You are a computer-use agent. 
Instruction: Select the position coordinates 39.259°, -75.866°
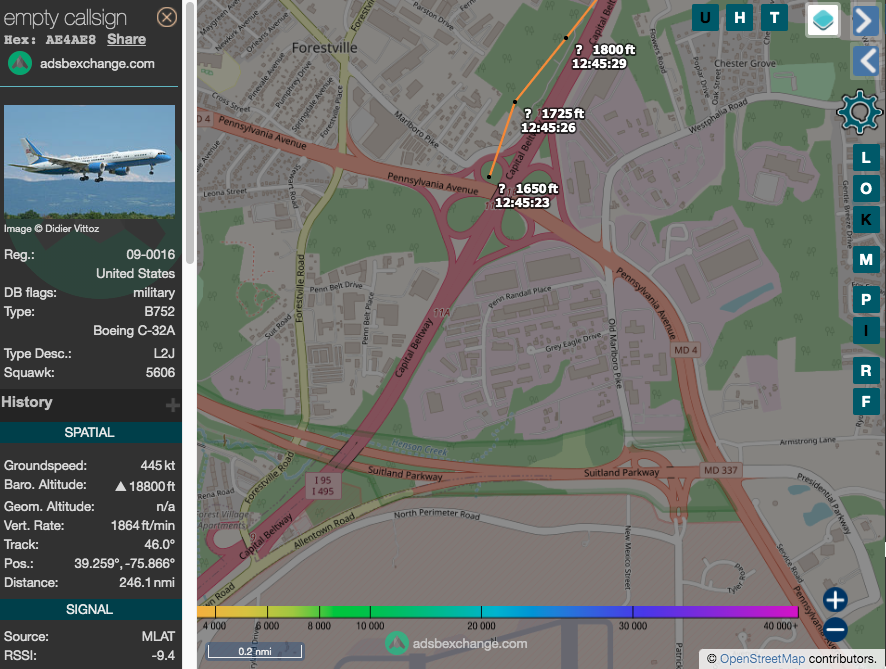point(125,564)
